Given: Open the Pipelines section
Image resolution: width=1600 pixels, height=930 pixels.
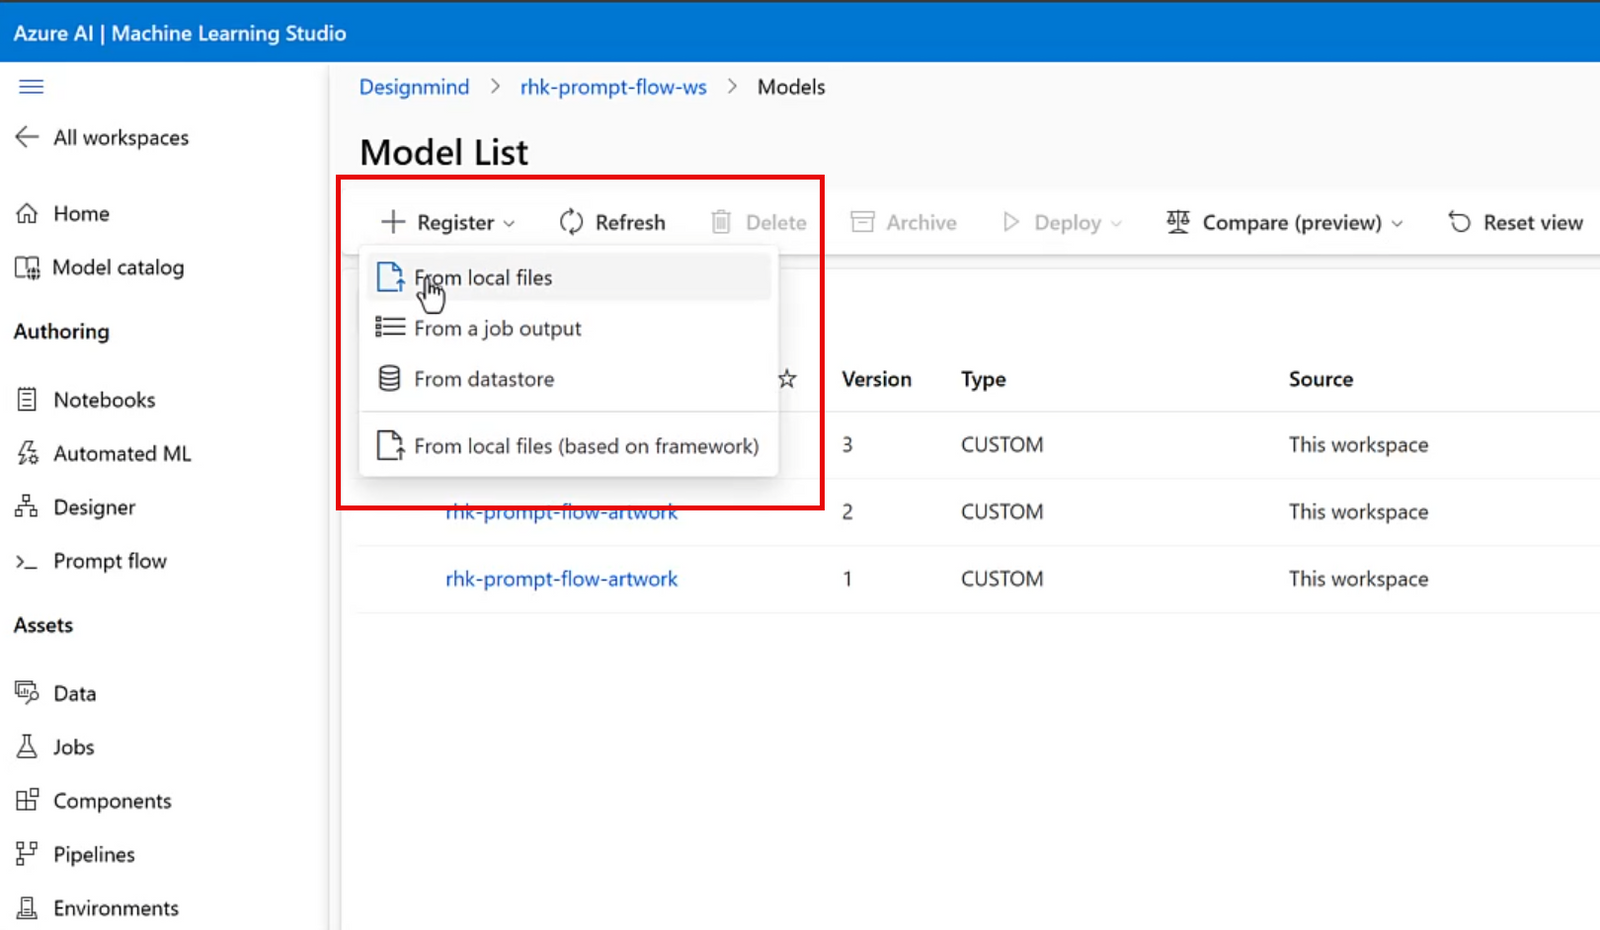Looking at the screenshot, I should tap(93, 854).
